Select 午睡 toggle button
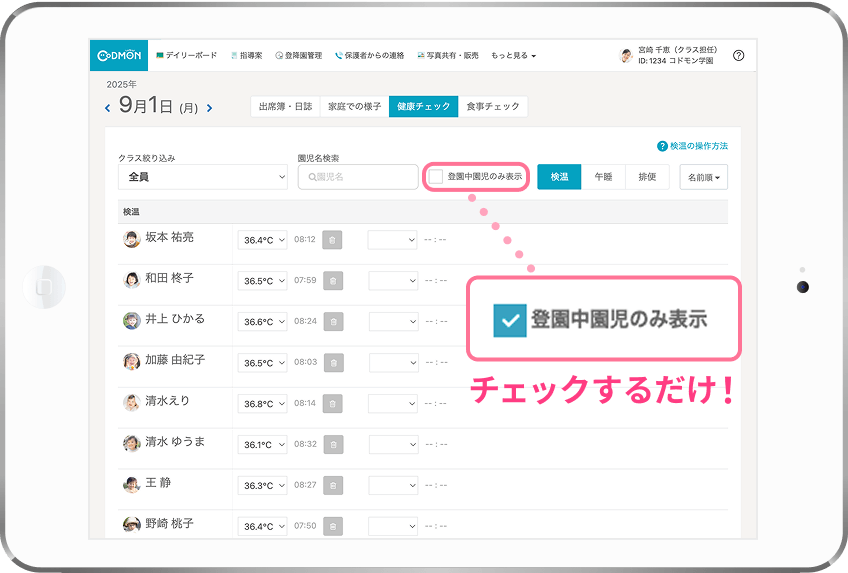848x573 pixels. tap(603, 177)
